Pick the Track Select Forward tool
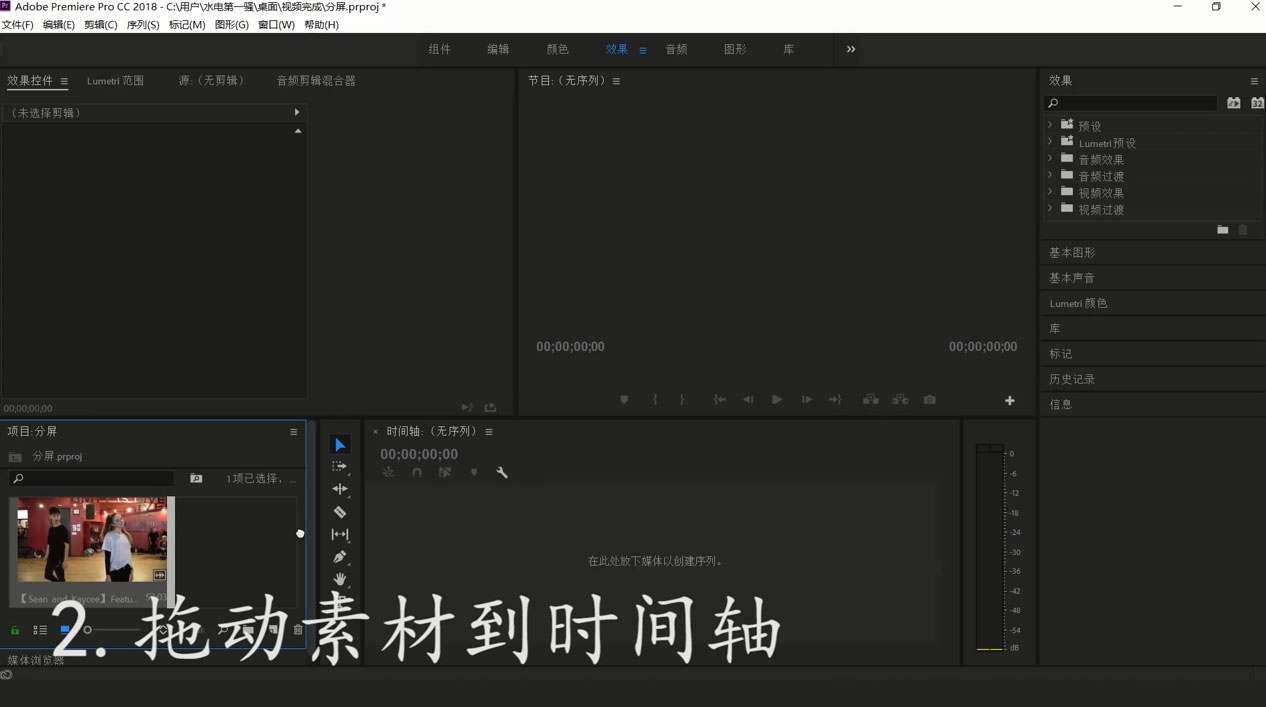The width and height of the screenshot is (1266, 707). point(340,467)
